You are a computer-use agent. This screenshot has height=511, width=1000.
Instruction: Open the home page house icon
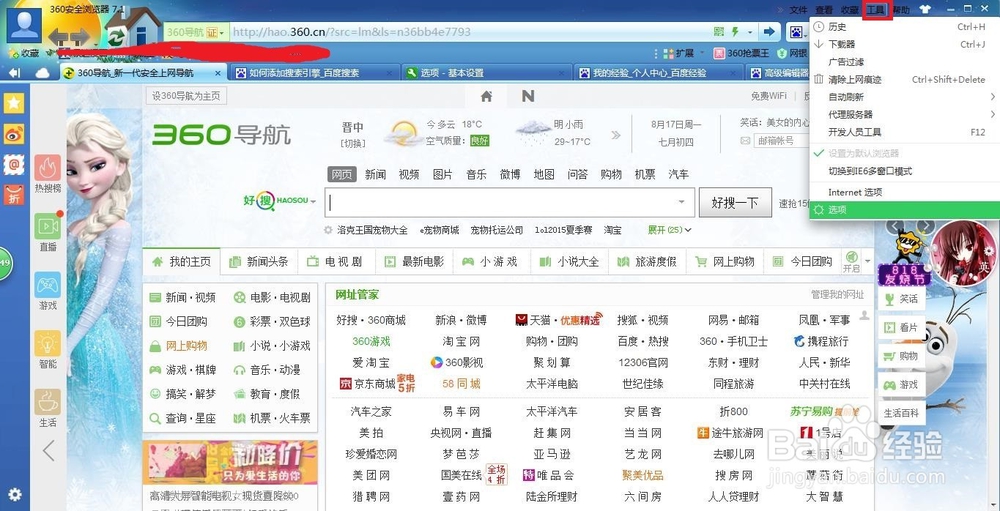(143, 27)
